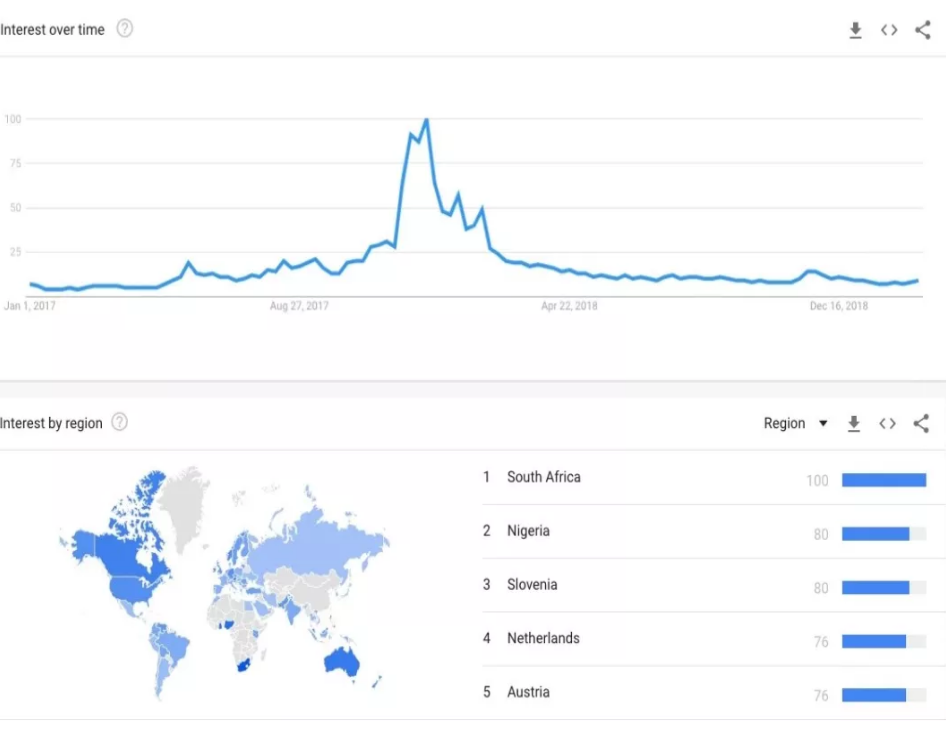Download the Interest over time data
The image size is (946, 729).
(x=855, y=30)
